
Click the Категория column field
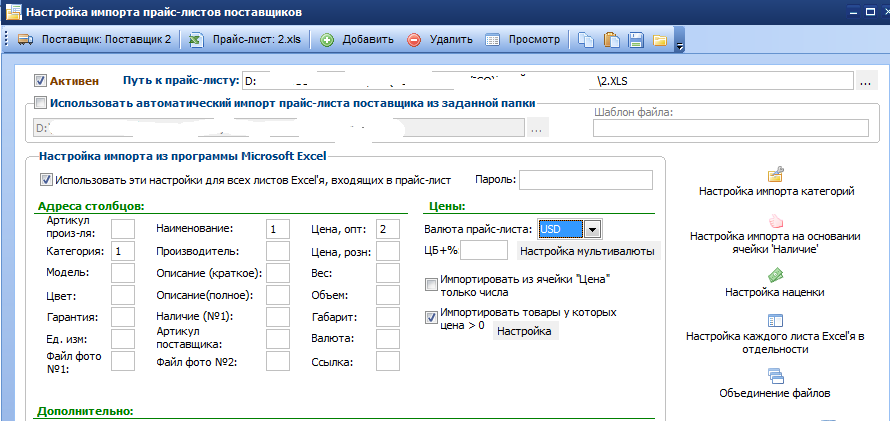123,251
